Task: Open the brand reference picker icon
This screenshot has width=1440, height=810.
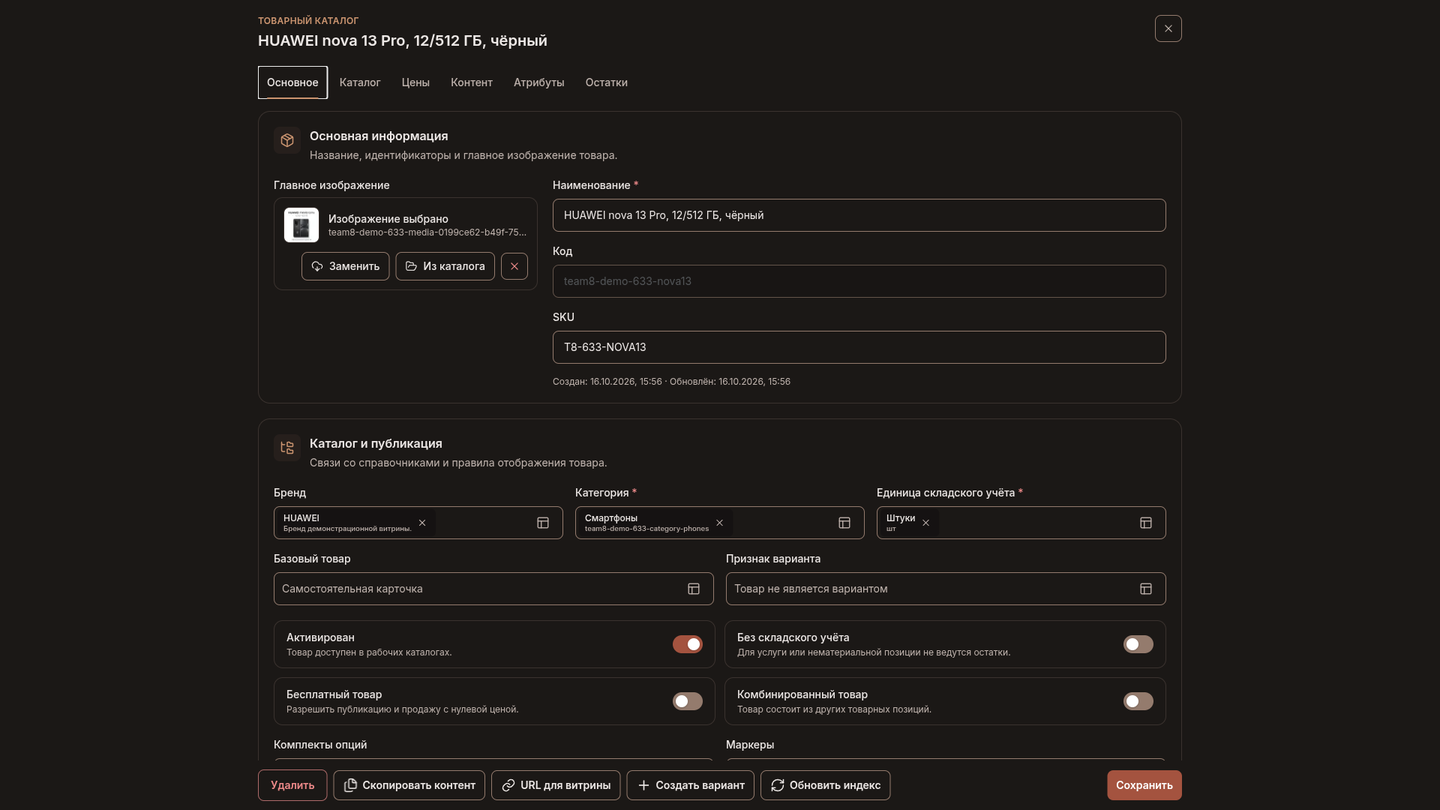Action: pyautogui.click(x=543, y=523)
